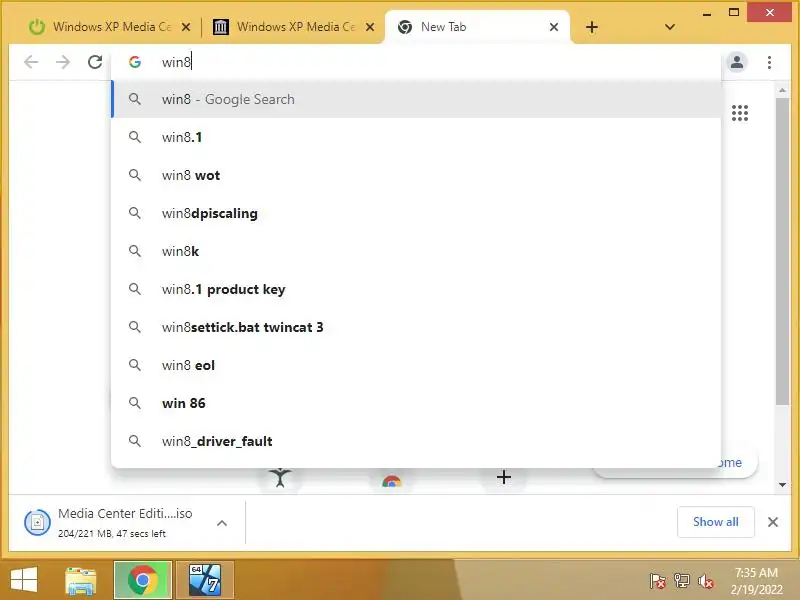This screenshot has width=800, height=600.
Task: Click the network tray icon
Action: (x=681, y=581)
